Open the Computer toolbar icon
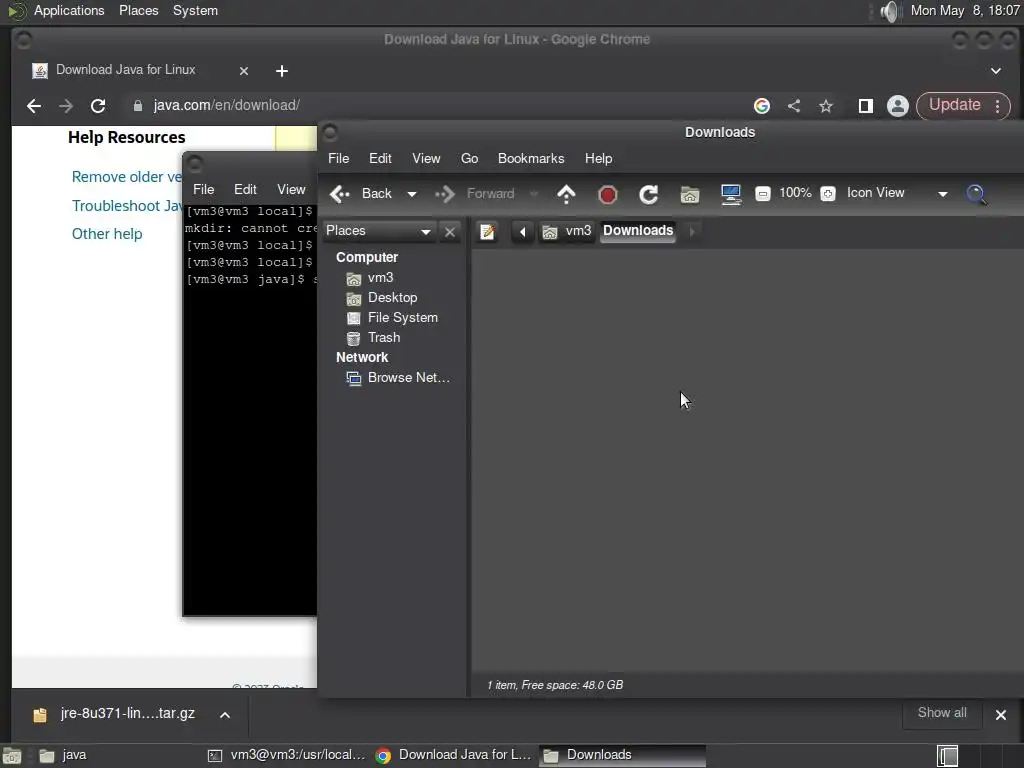1024x768 pixels. click(x=731, y=194)
